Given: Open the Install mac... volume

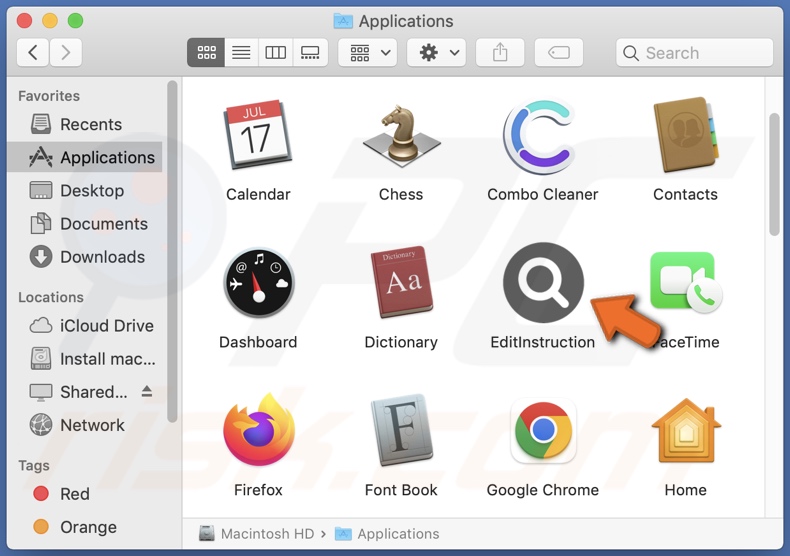Looking at the screenshot, I should click(85, 359).
